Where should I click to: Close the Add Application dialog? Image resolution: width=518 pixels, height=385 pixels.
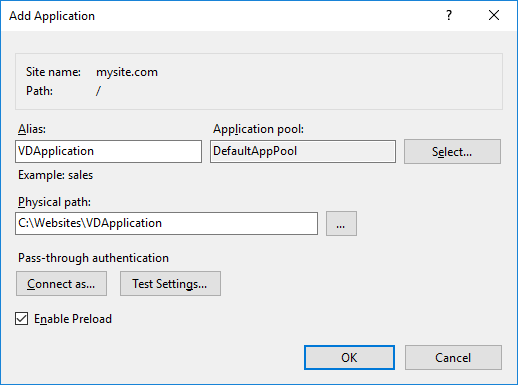(494, 15)
